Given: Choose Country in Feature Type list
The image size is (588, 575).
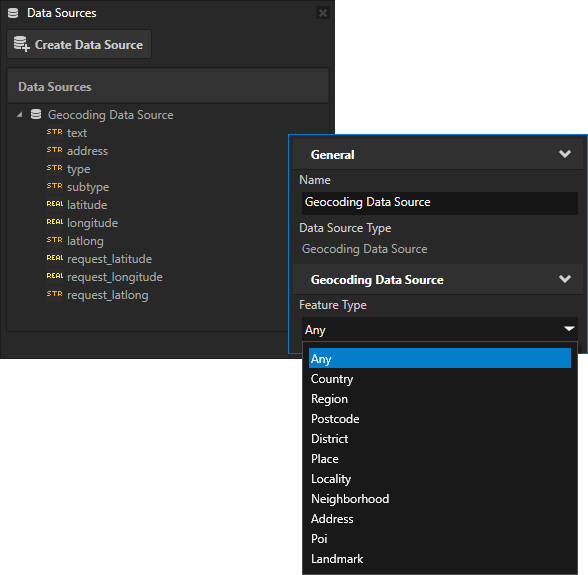Looking at the screenshot, I should (440, 379).
